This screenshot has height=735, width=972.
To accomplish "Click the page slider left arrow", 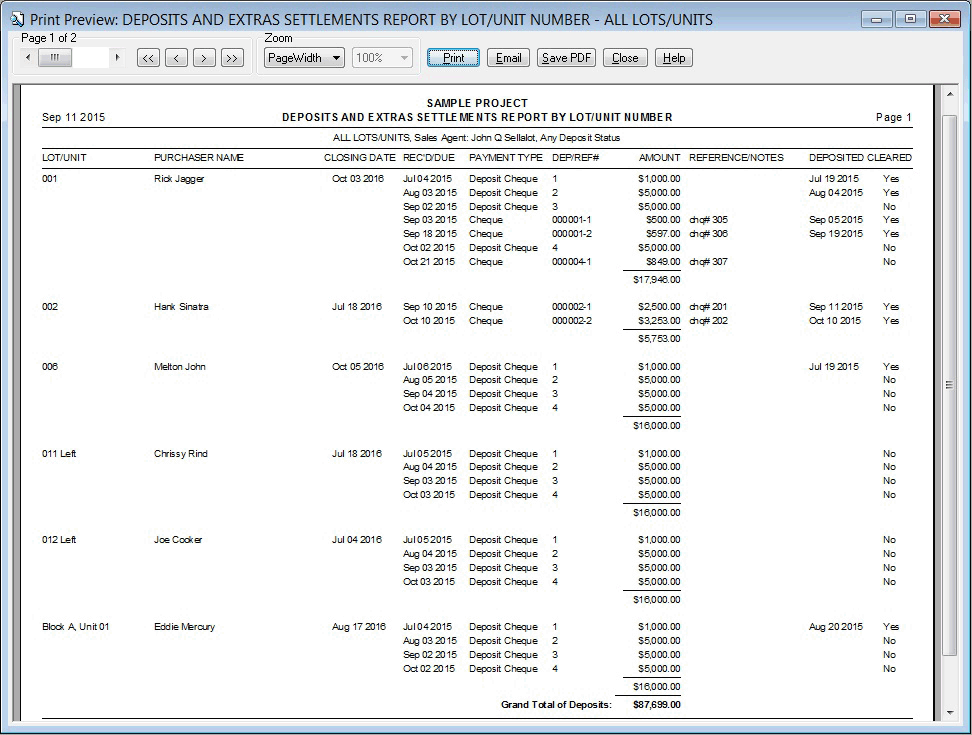I will (27, 58).
